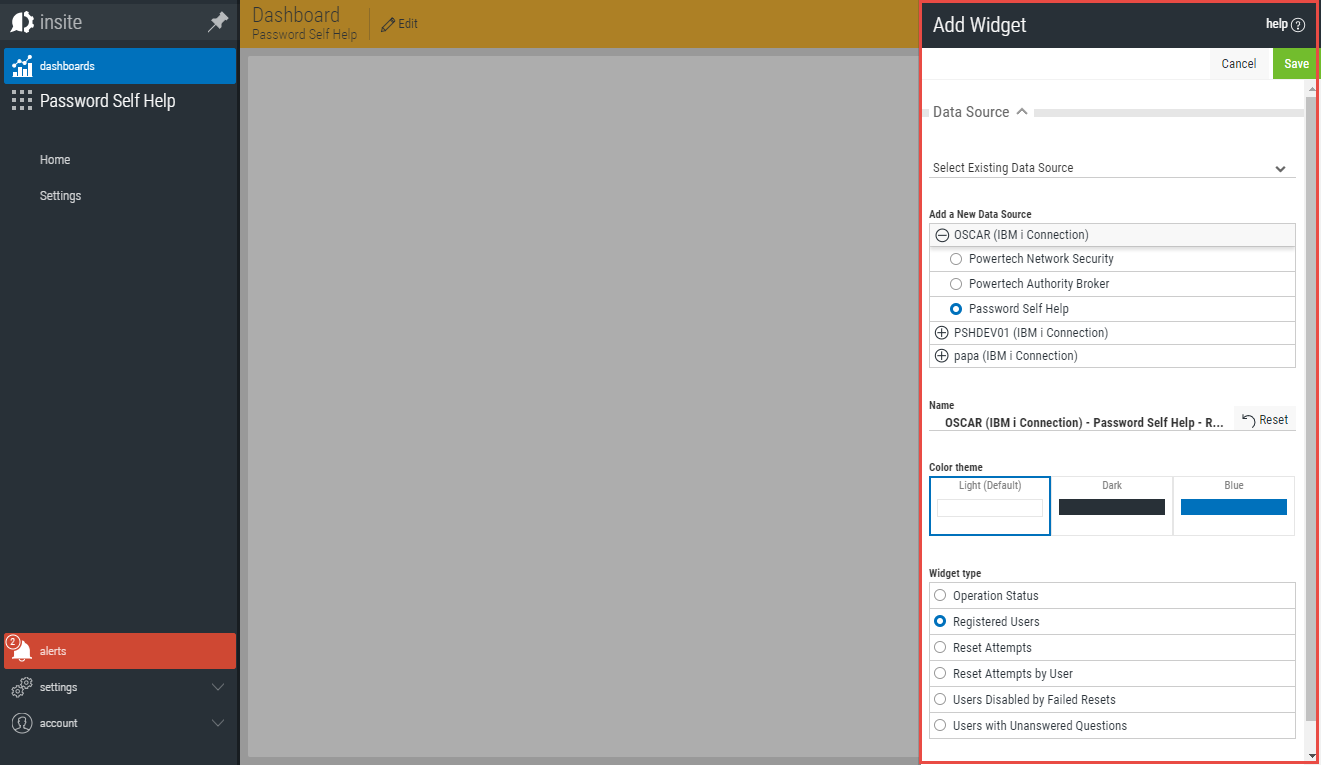Image resolution: width=1321 pixels, height=765 pixels.
Task: Click the help question mark icon
Action: click(1298, 25)
